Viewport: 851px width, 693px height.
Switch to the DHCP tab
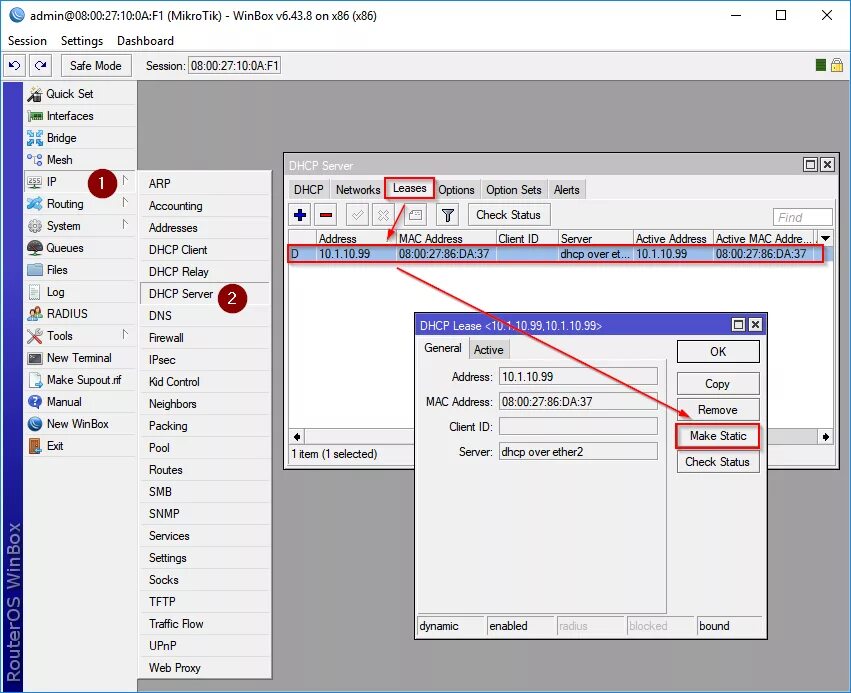pyautogui.click(x=308, y=190)
